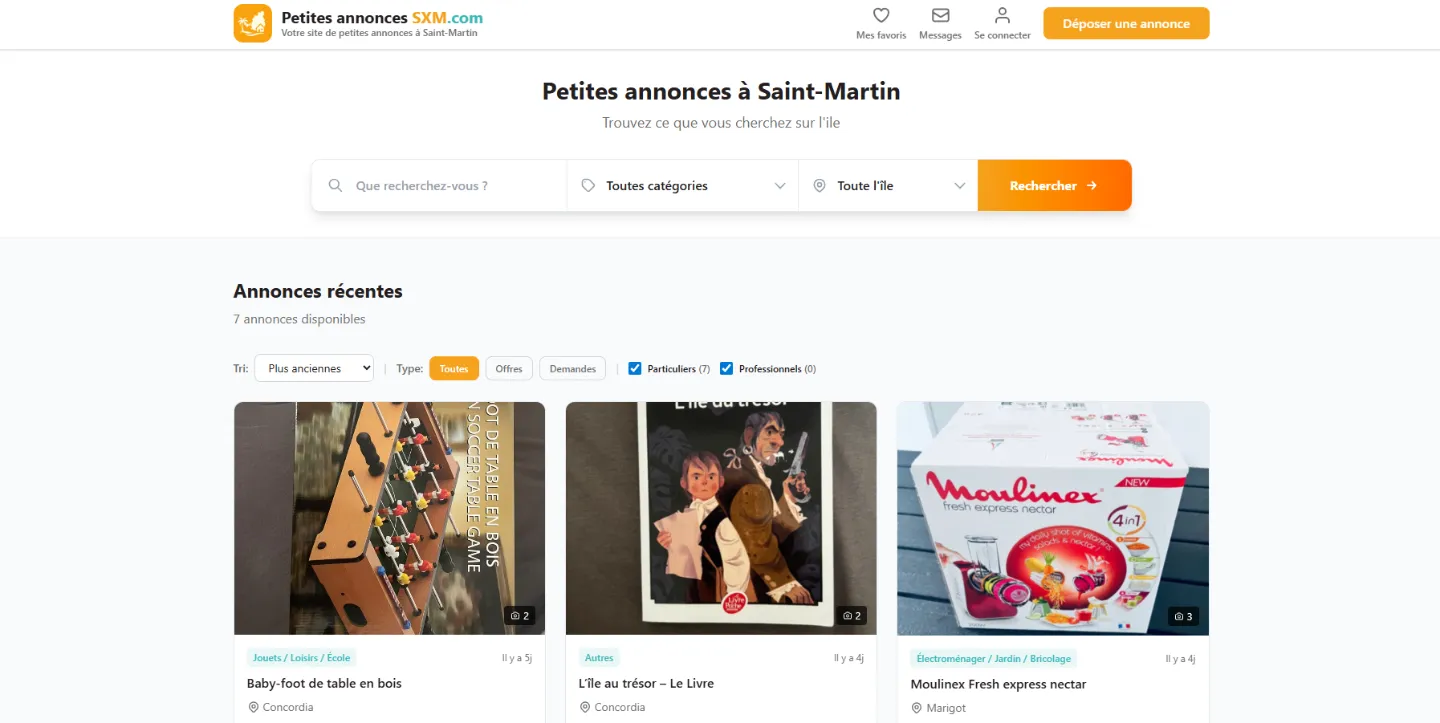1440x723 pixels.
Task: Click the category pin icon beside Toutes catégories
Action: pyautogui.click(x=588, y=185)
